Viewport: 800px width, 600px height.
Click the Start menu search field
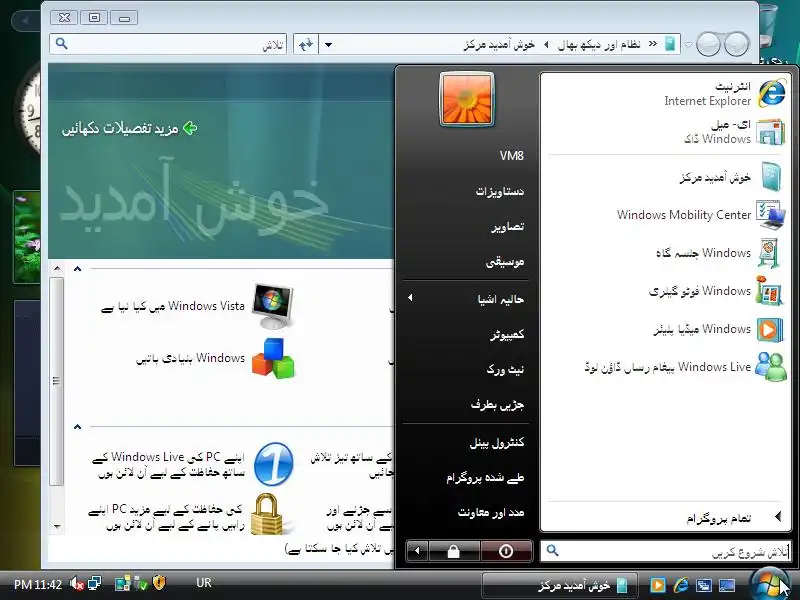(x=665, y=552)
